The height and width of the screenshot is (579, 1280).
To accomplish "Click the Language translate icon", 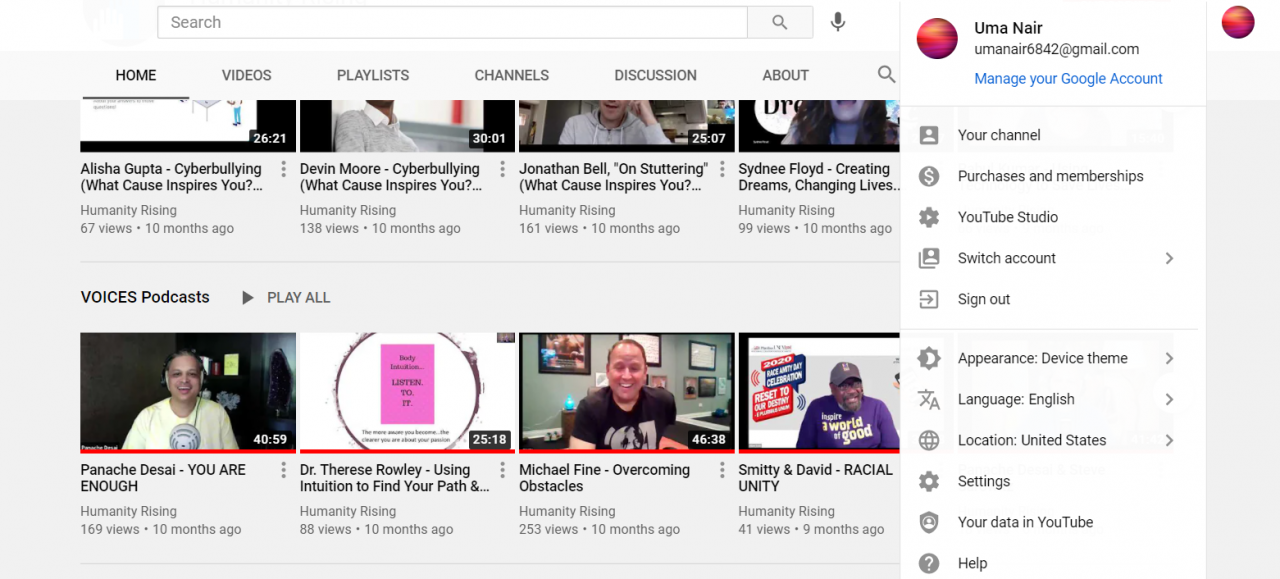I will [x=929, y=399].
